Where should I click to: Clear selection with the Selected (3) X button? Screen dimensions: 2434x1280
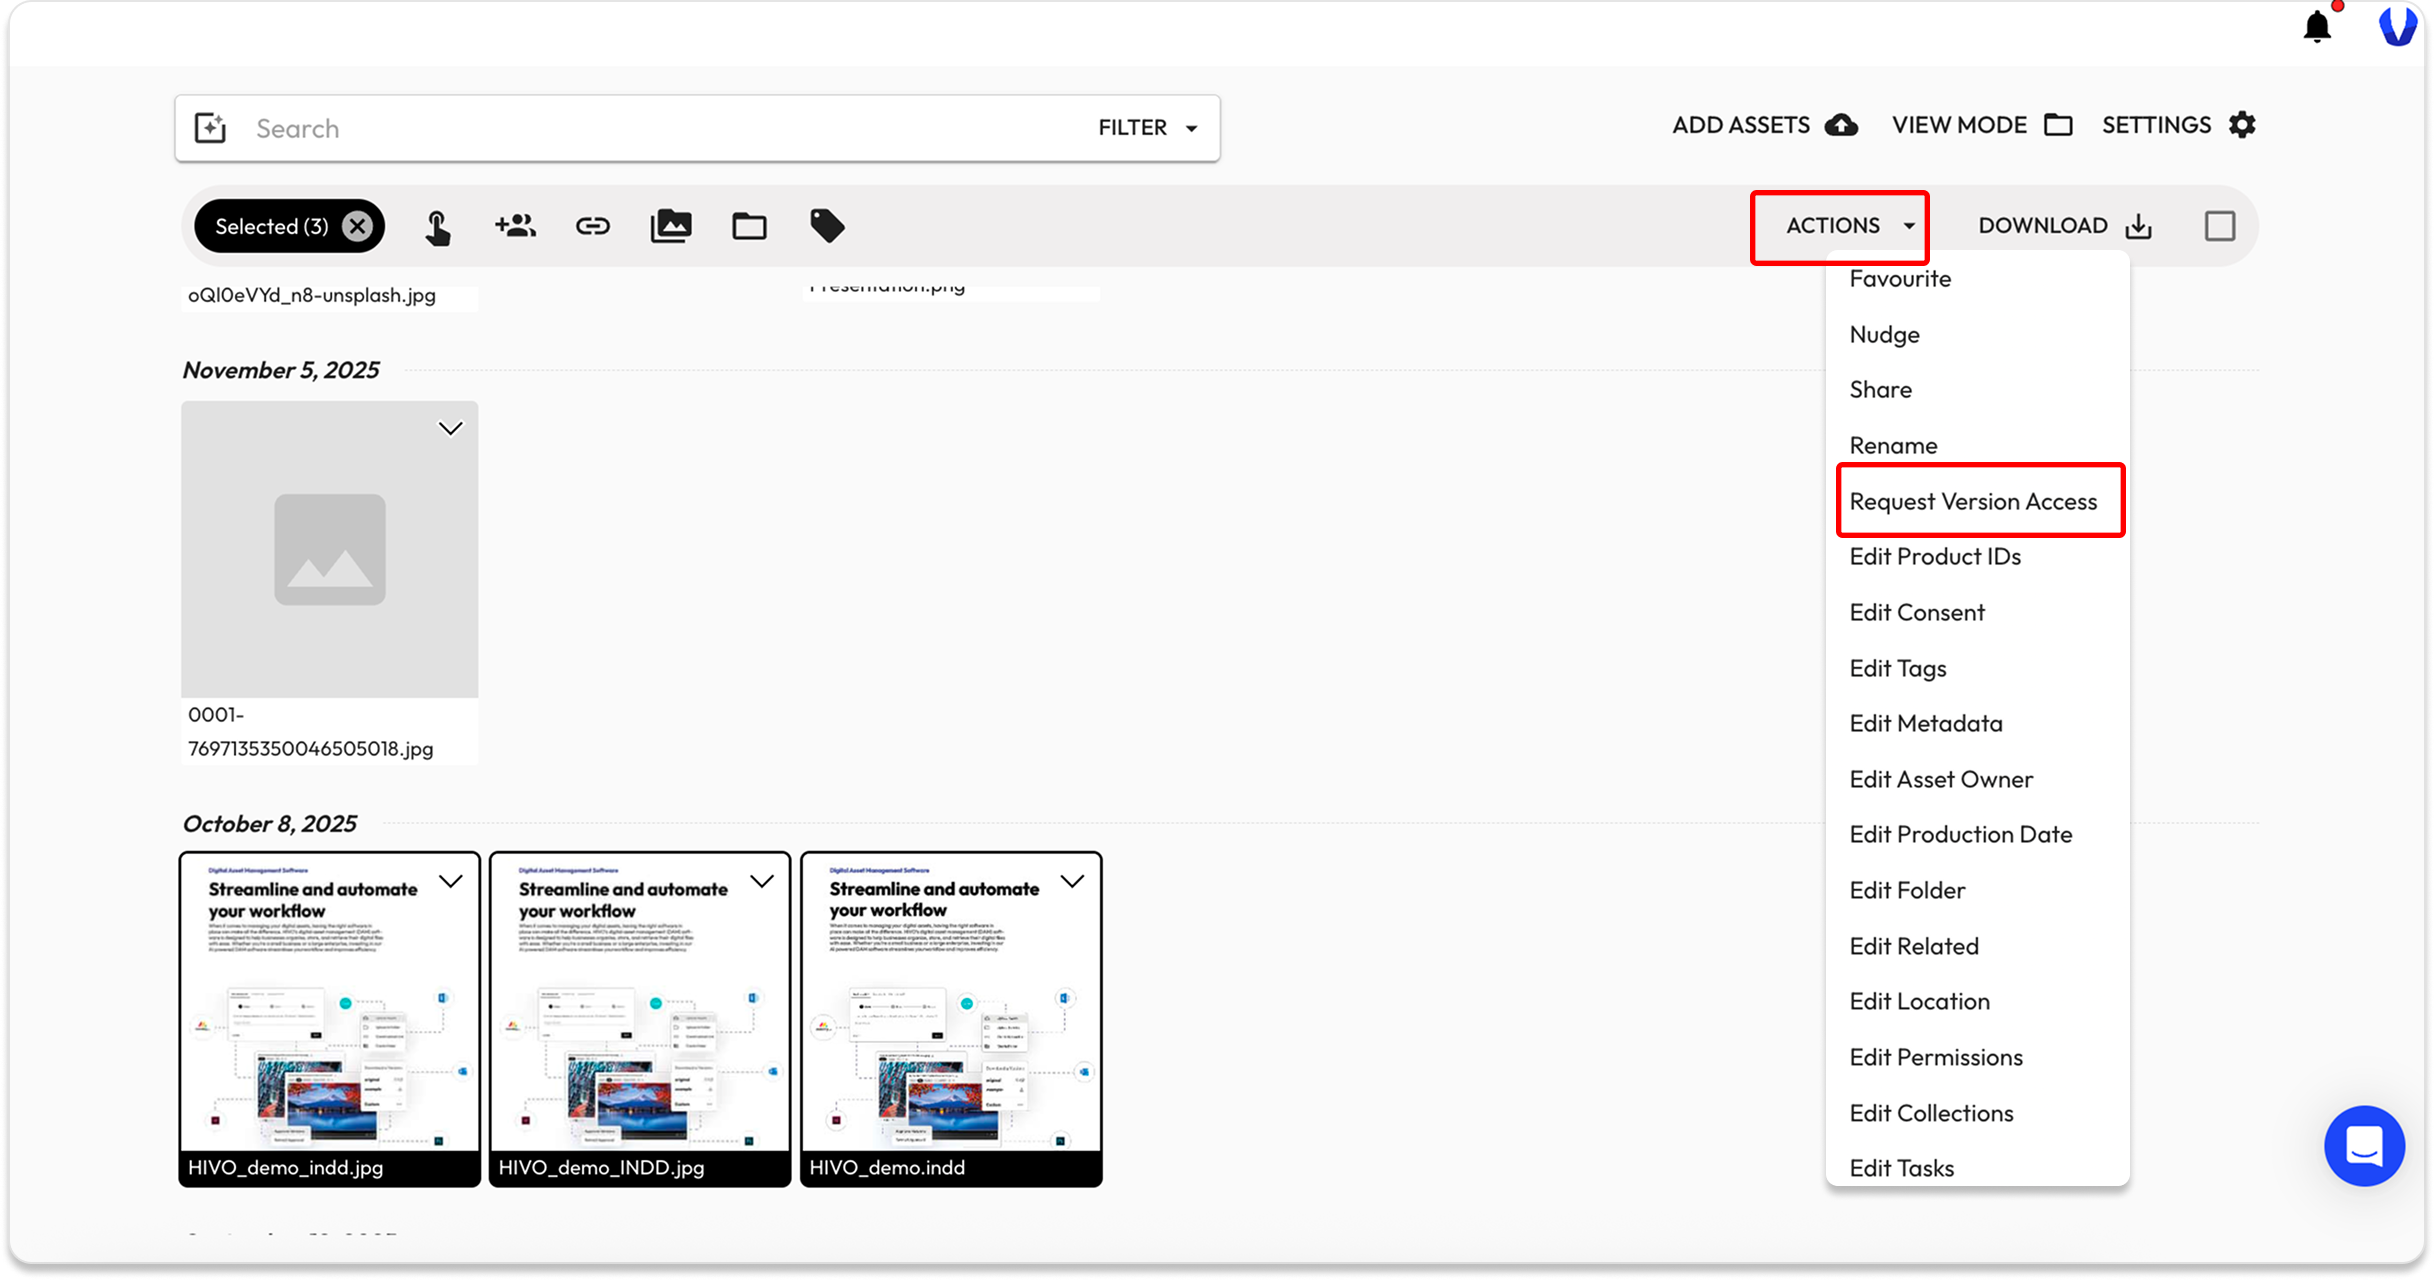pos(357,226)
